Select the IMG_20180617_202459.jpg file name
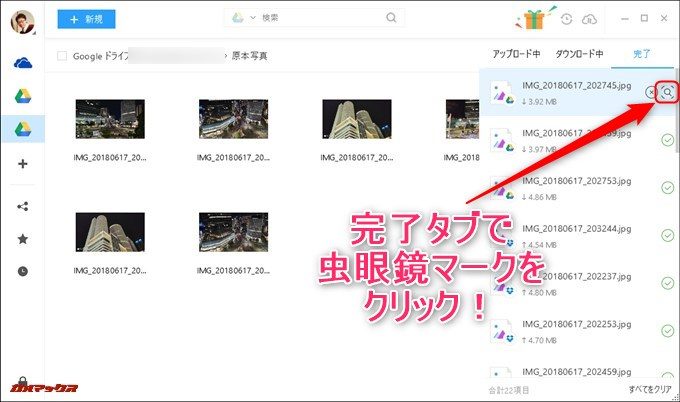 (x=576, y=372)
